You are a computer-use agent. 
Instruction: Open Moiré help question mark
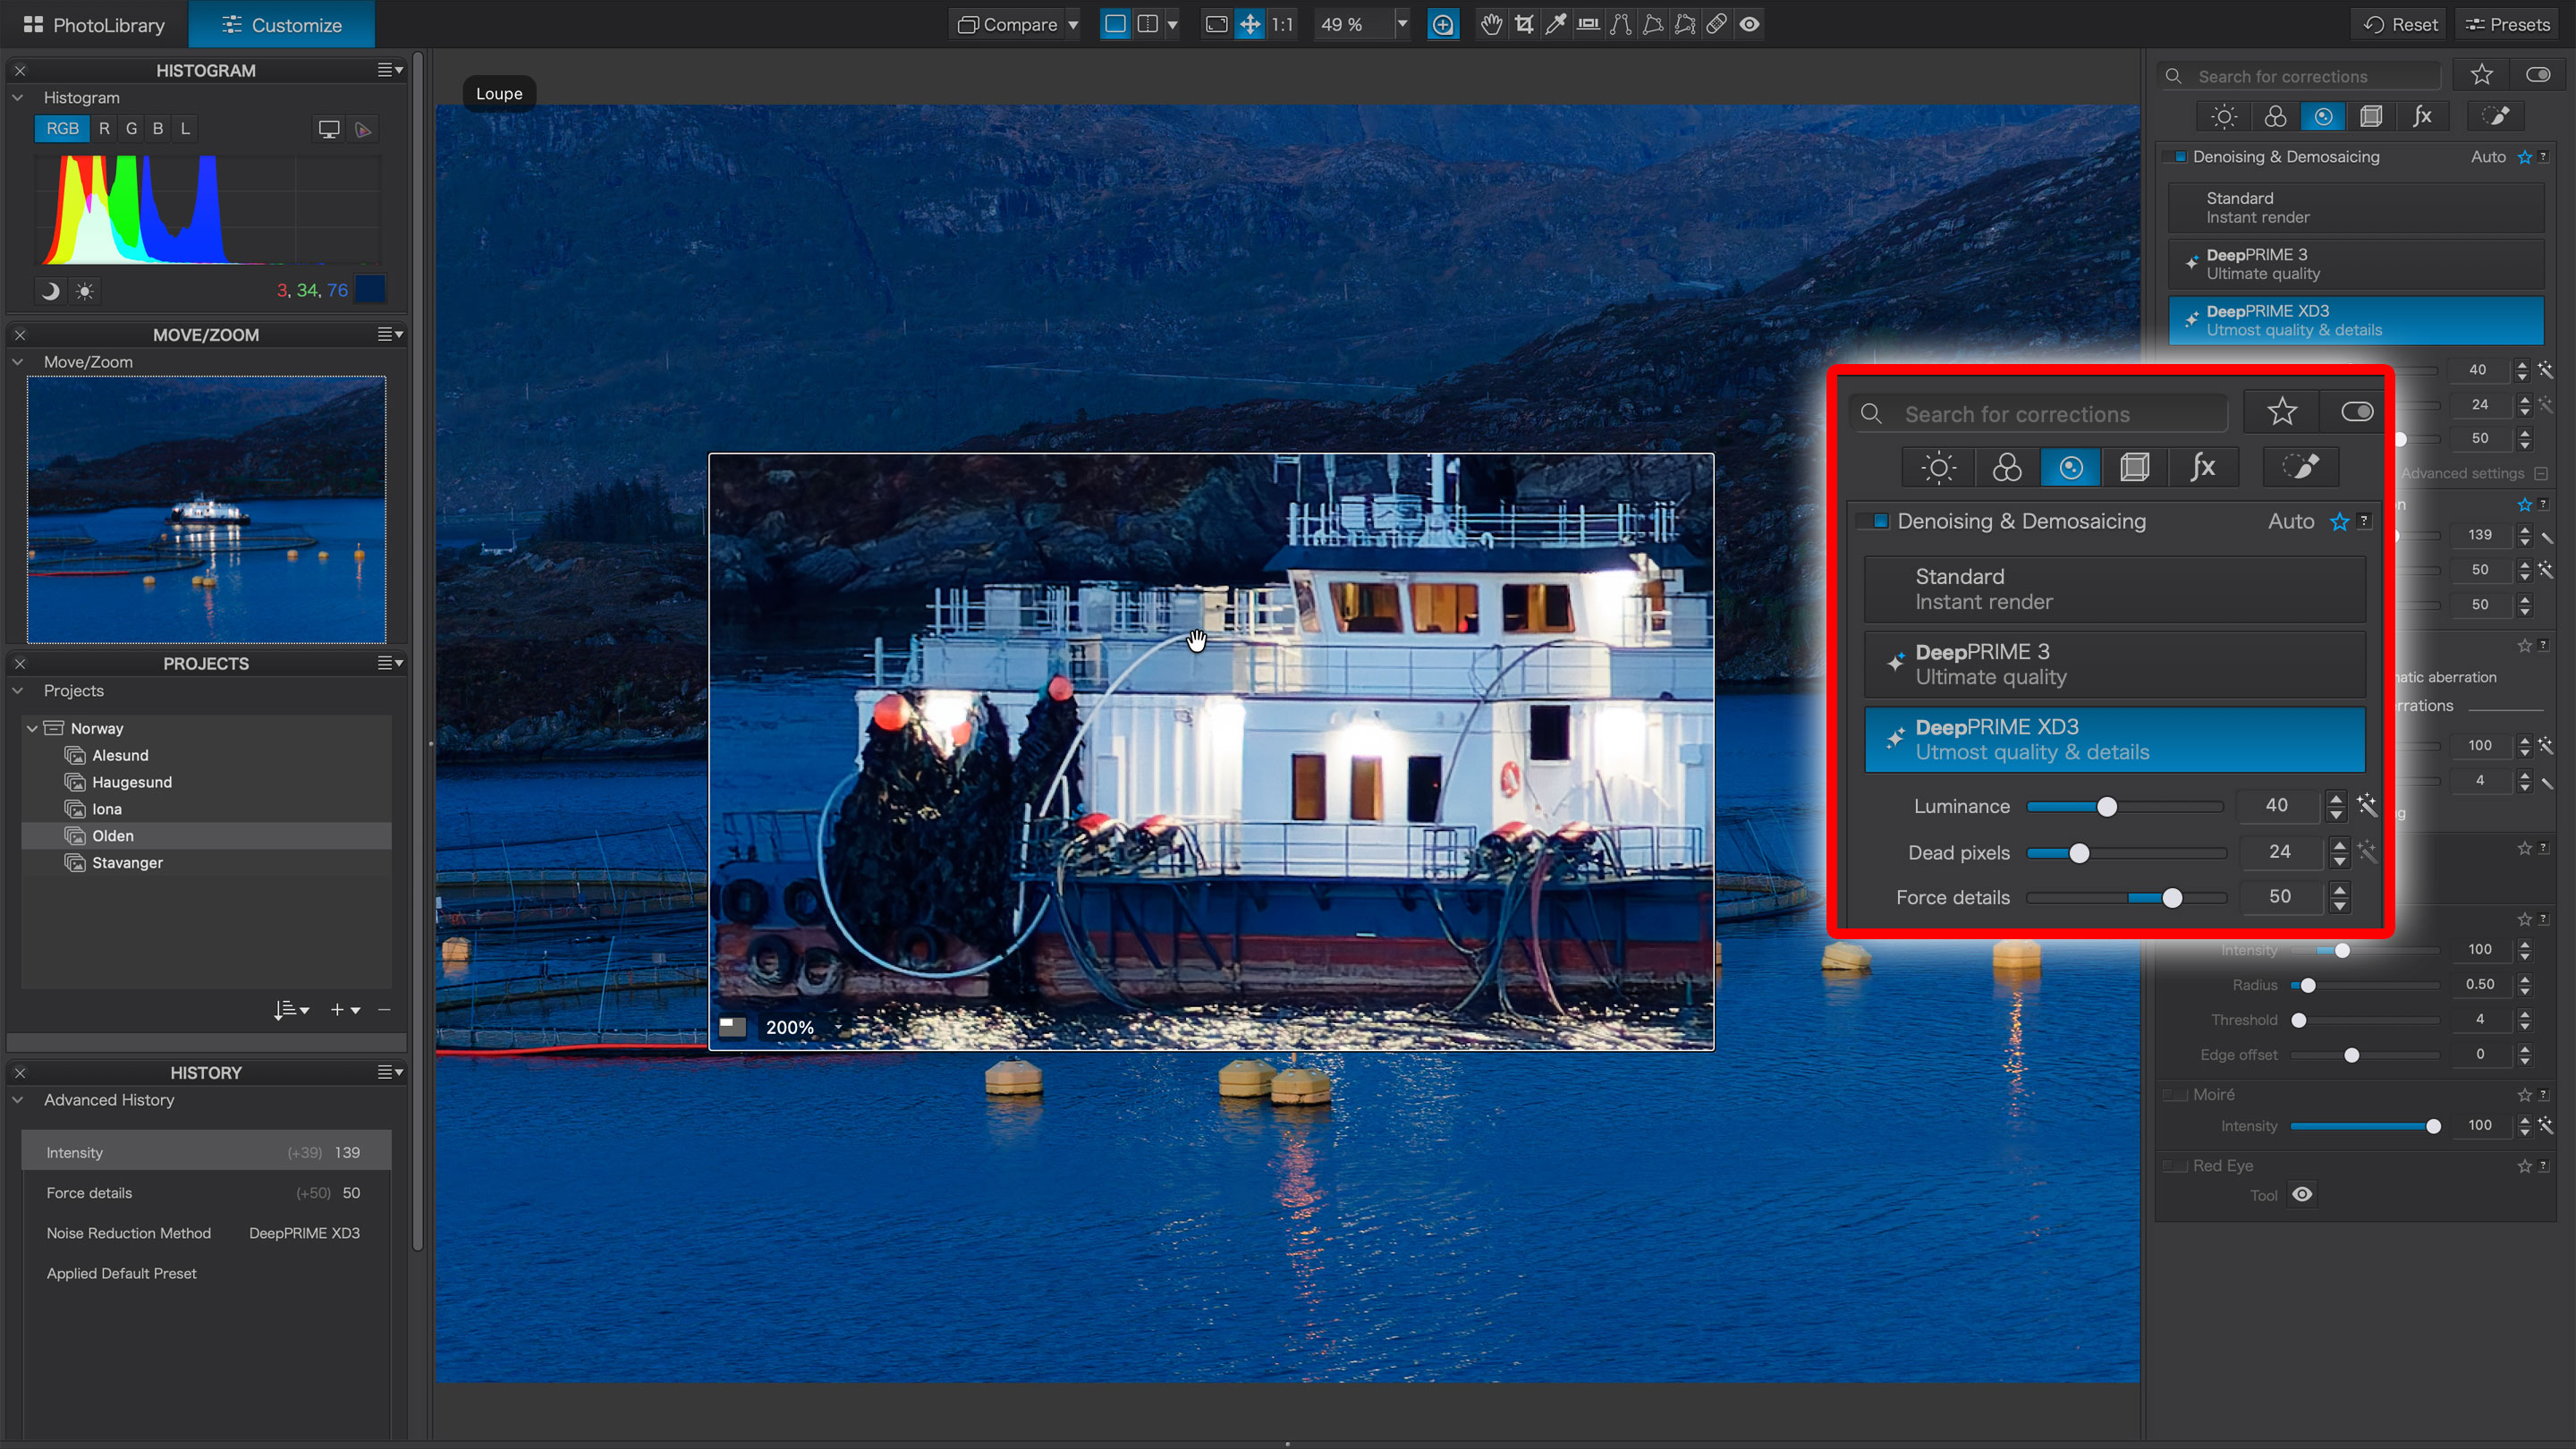pyautogui.click(x=2543, y=1095)
